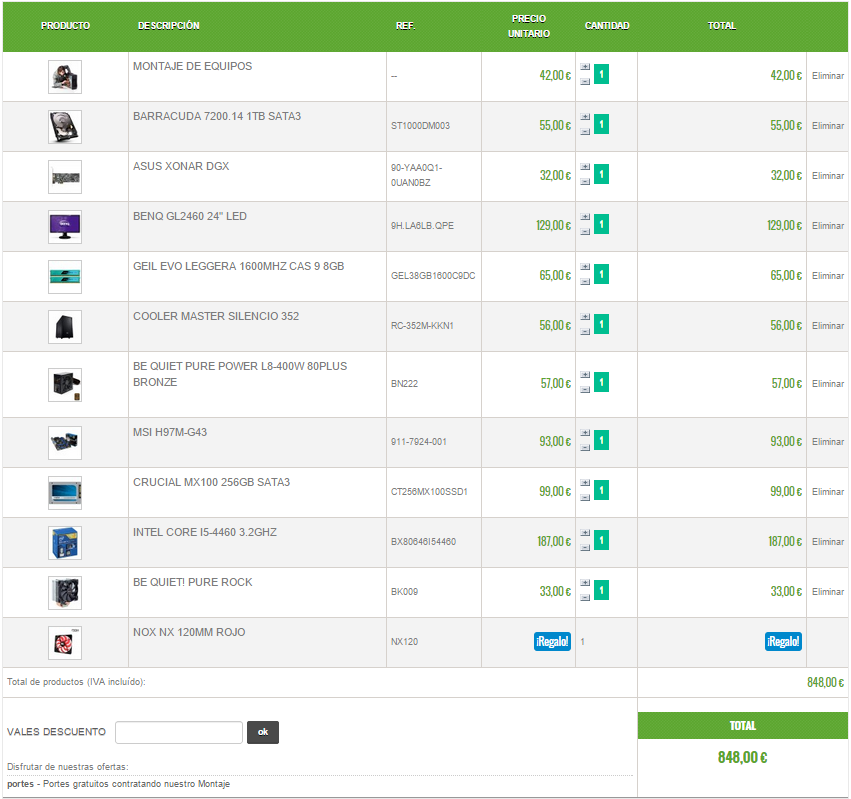
Task: Decrease quantity of BenQ GL2460 monitor
Action: (x=585, y=231)
